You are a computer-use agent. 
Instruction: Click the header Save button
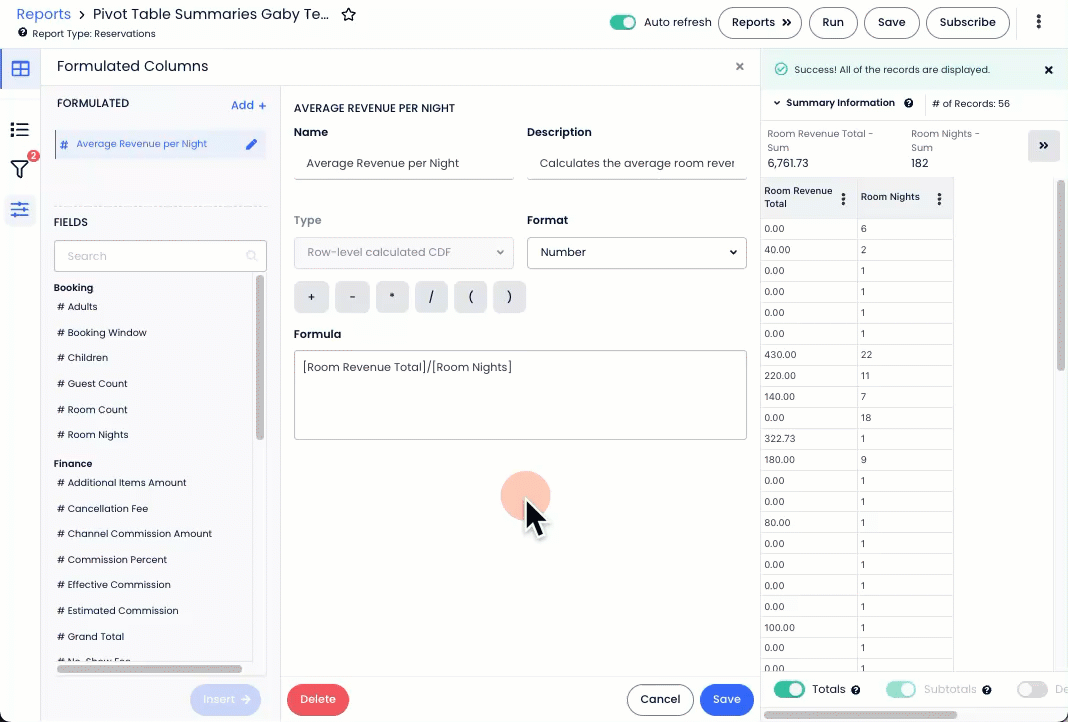click(x=892, y=22)
